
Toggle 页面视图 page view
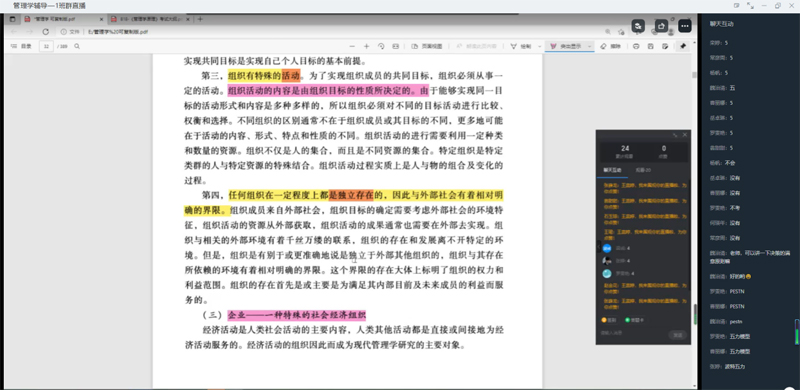click(423, 46)
